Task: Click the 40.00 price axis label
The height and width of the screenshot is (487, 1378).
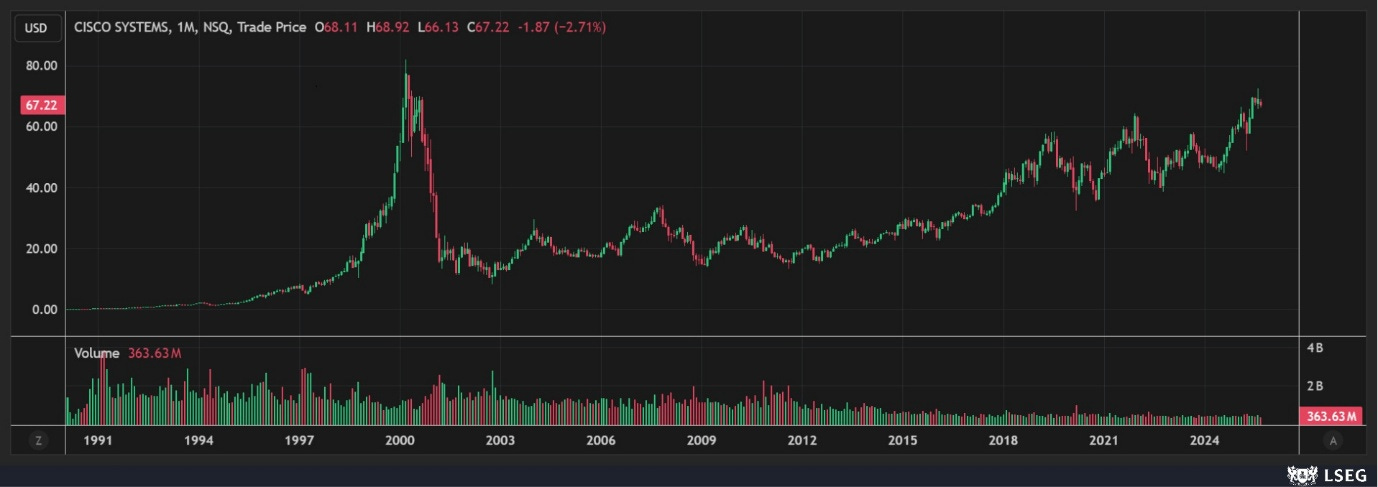Action: point(41,188)
